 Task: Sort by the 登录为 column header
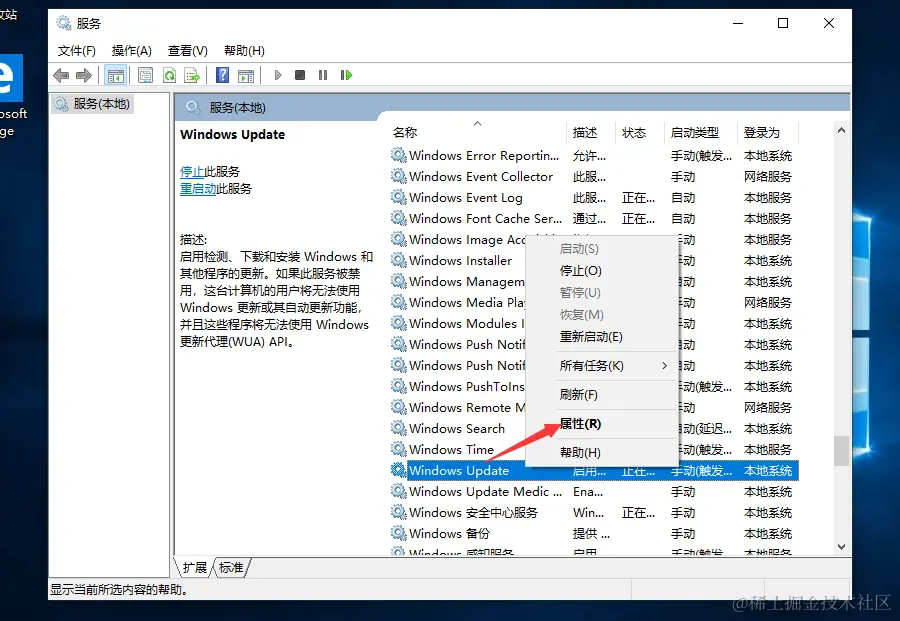tap(767, 133)
